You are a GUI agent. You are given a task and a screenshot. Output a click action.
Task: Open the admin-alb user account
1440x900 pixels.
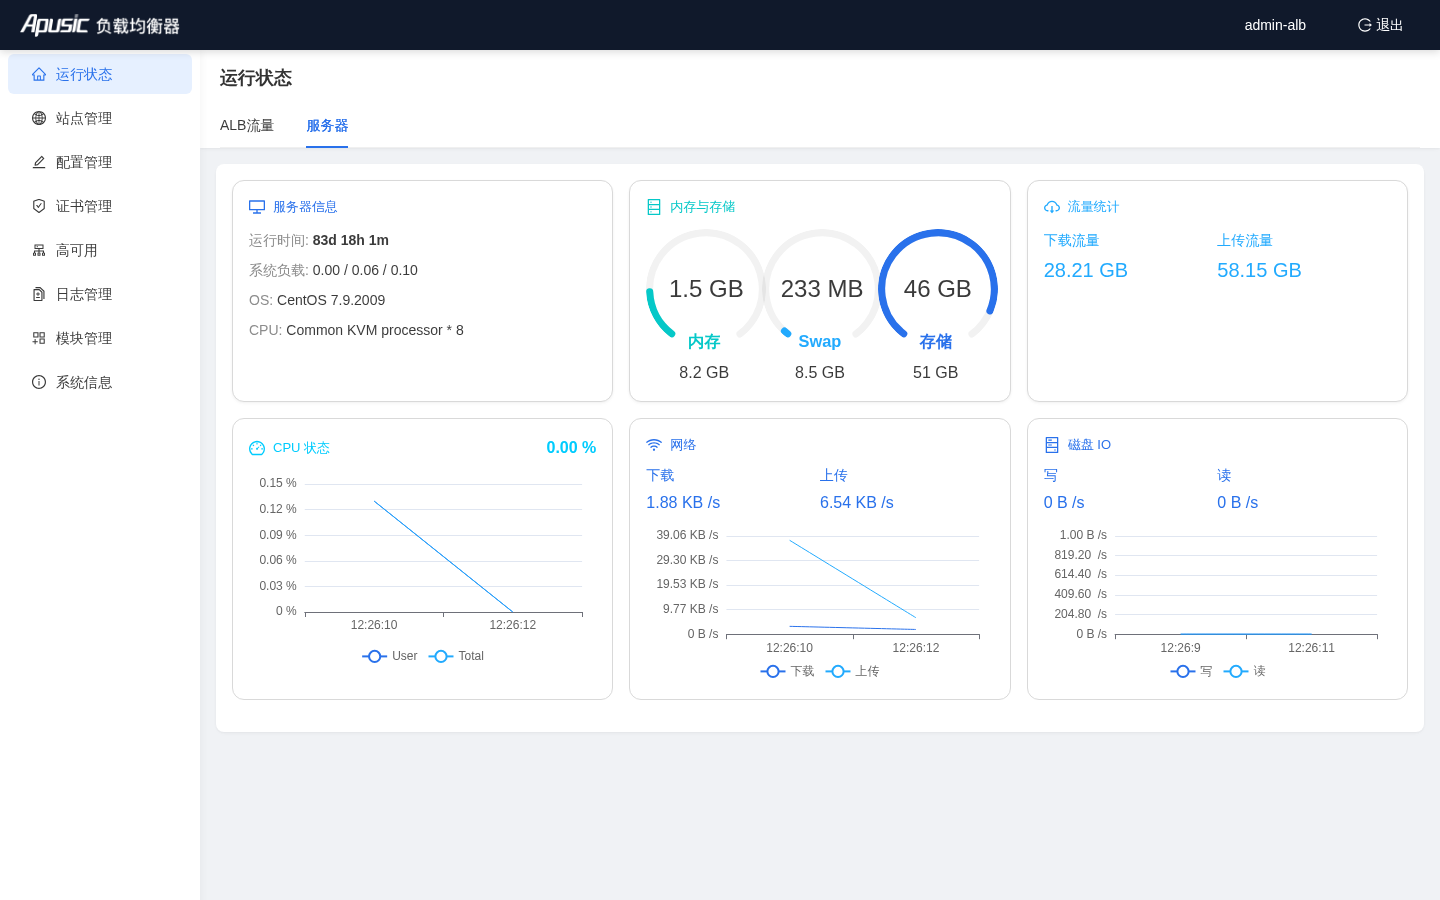[1275, 25]
